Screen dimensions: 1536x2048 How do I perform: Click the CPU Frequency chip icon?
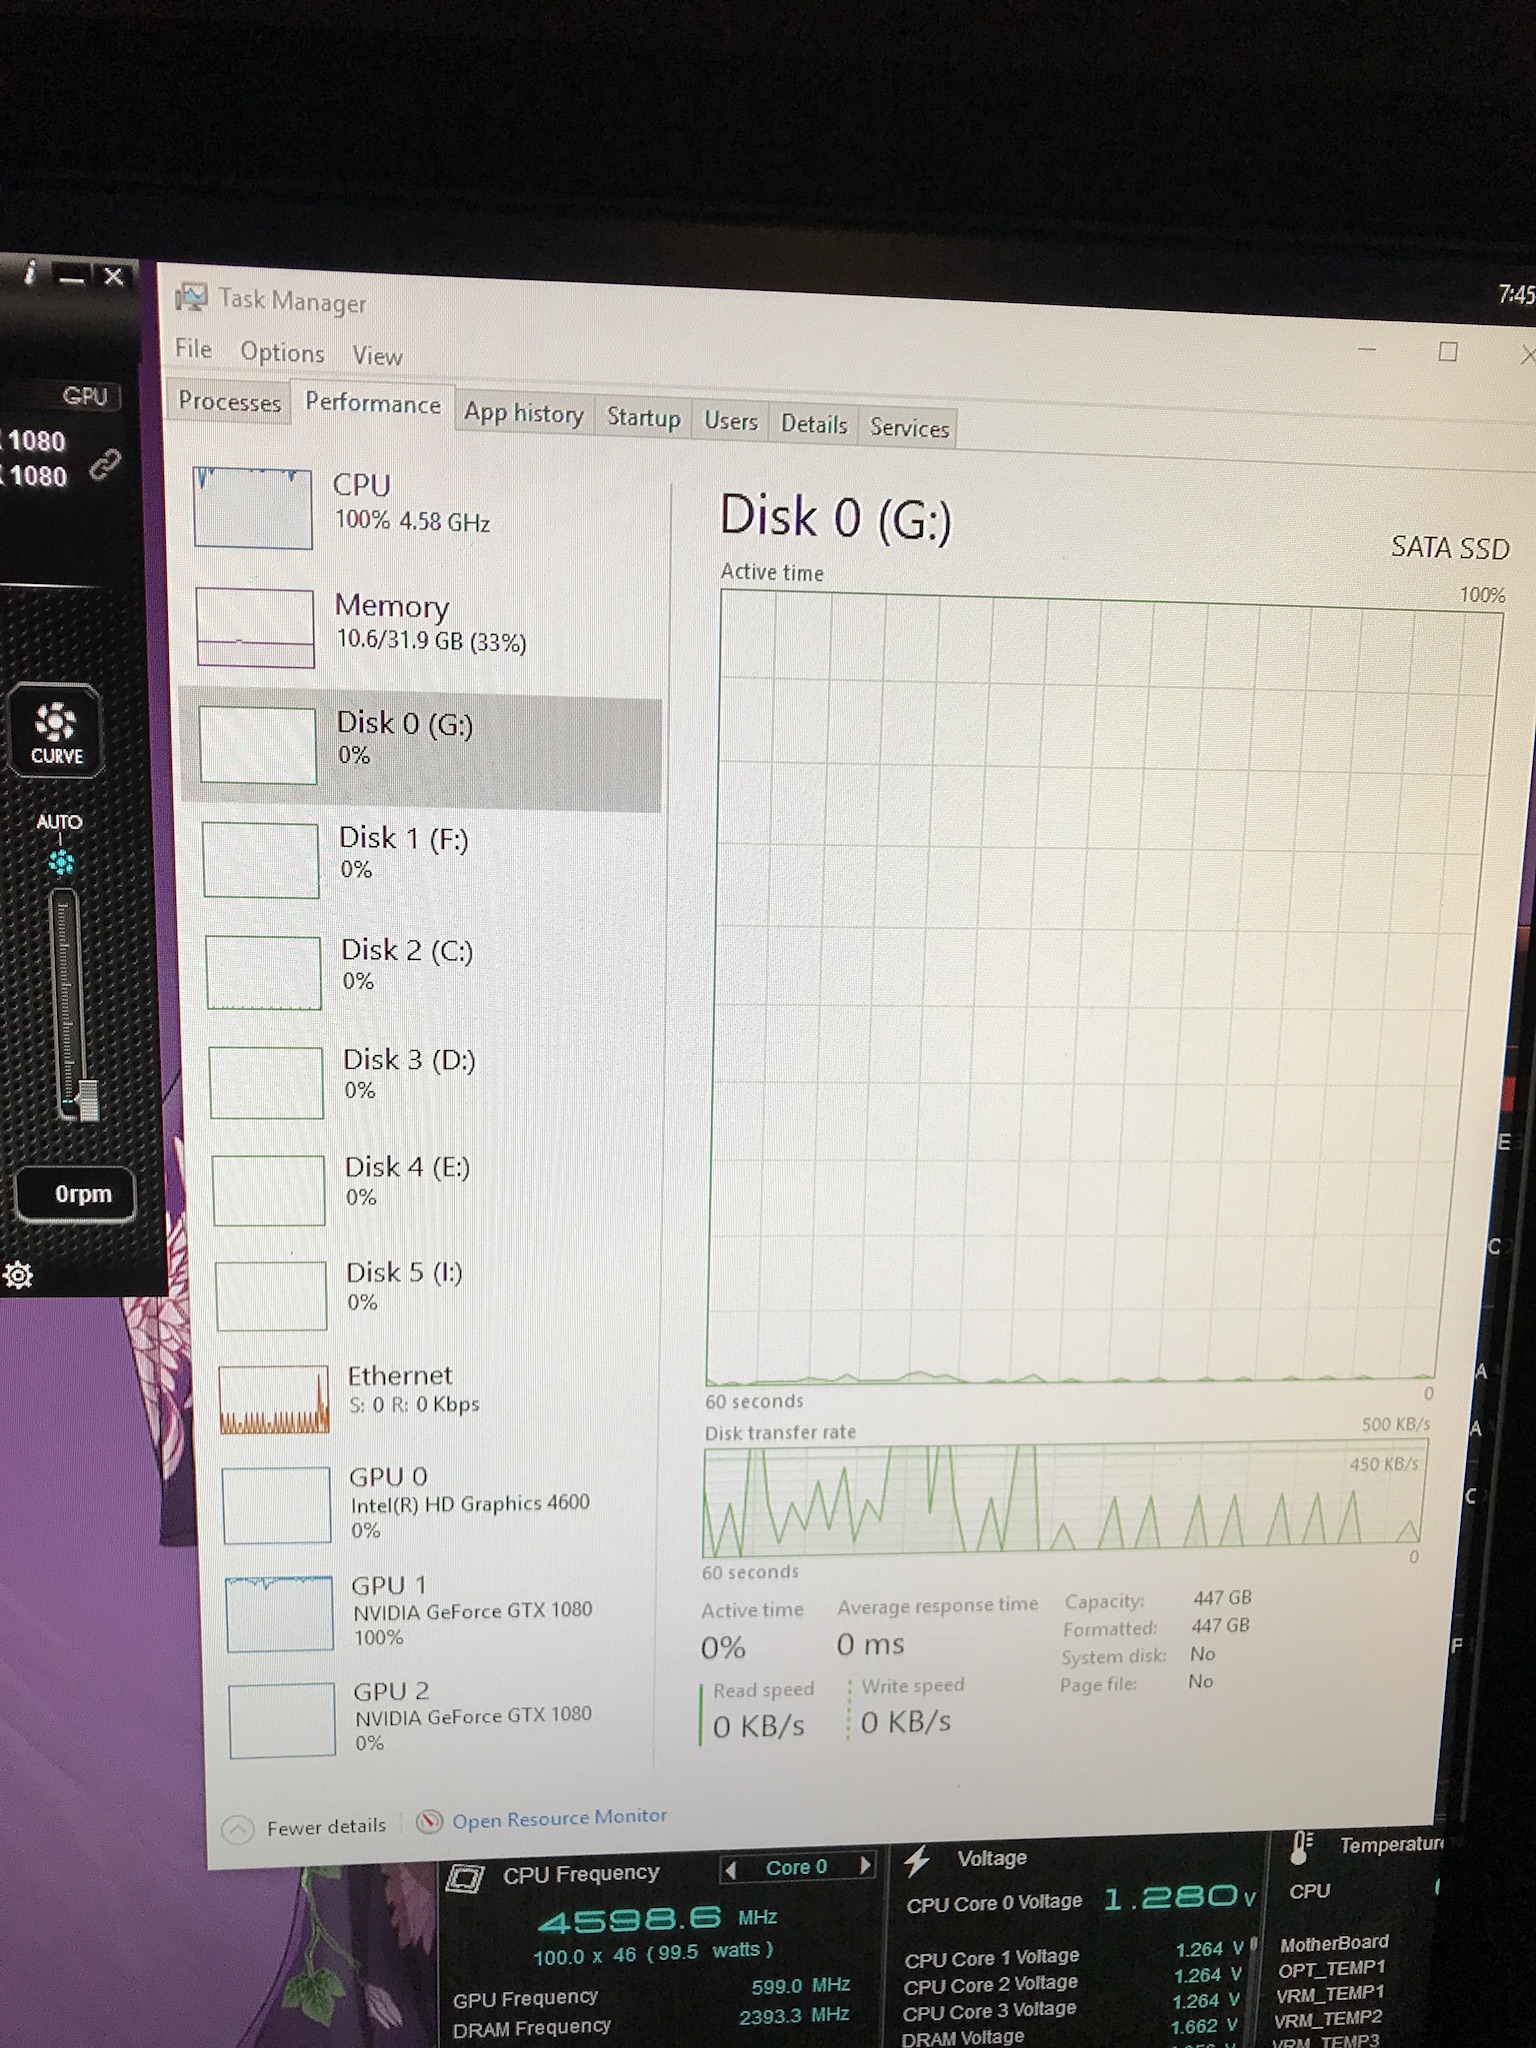tap(465, 1878)
